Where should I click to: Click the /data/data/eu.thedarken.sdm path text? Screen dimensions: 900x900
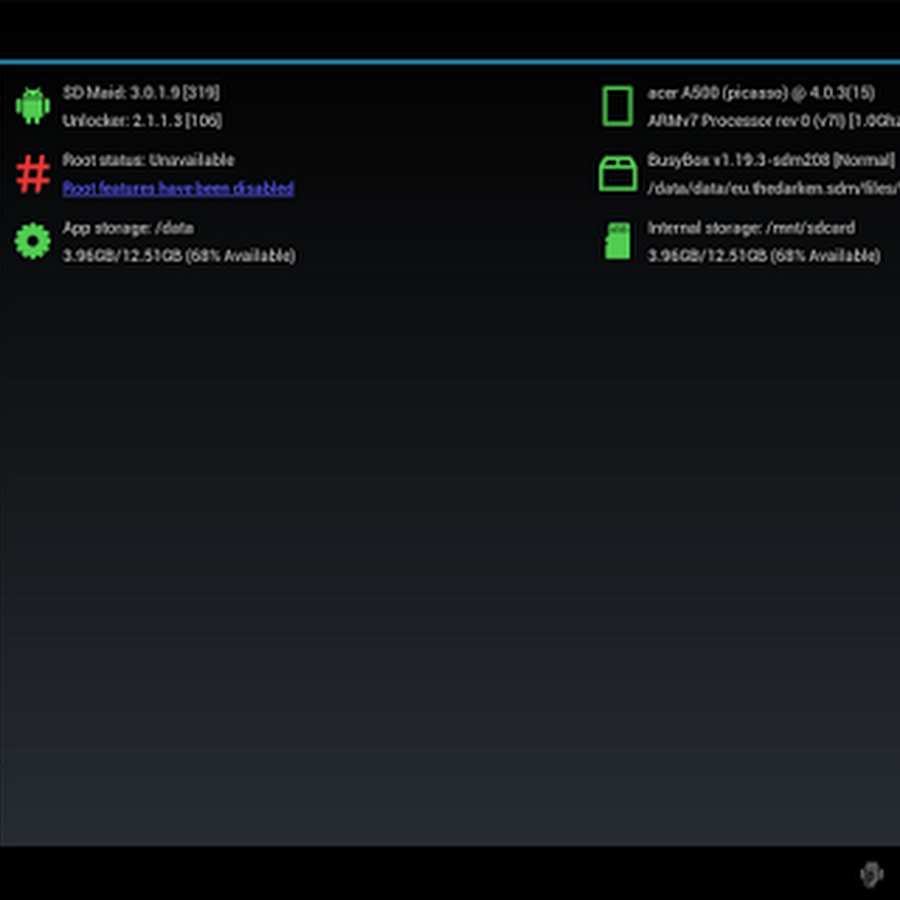774,188
